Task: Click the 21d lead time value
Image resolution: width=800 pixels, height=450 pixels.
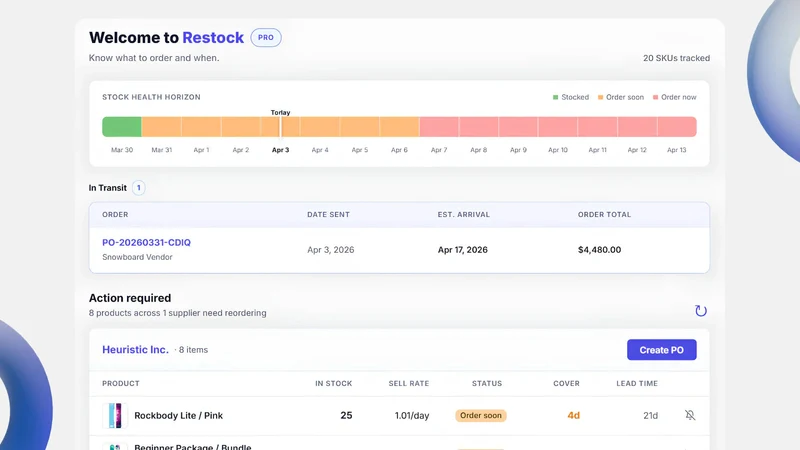Action: 651,416
